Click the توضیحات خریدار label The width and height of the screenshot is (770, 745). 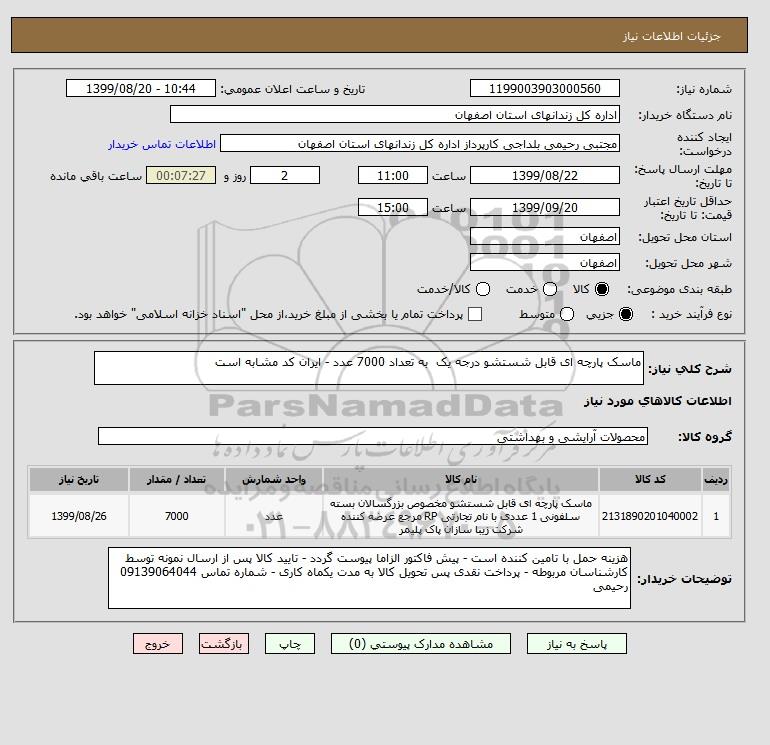pyautogui.click(x=685, y=579)
